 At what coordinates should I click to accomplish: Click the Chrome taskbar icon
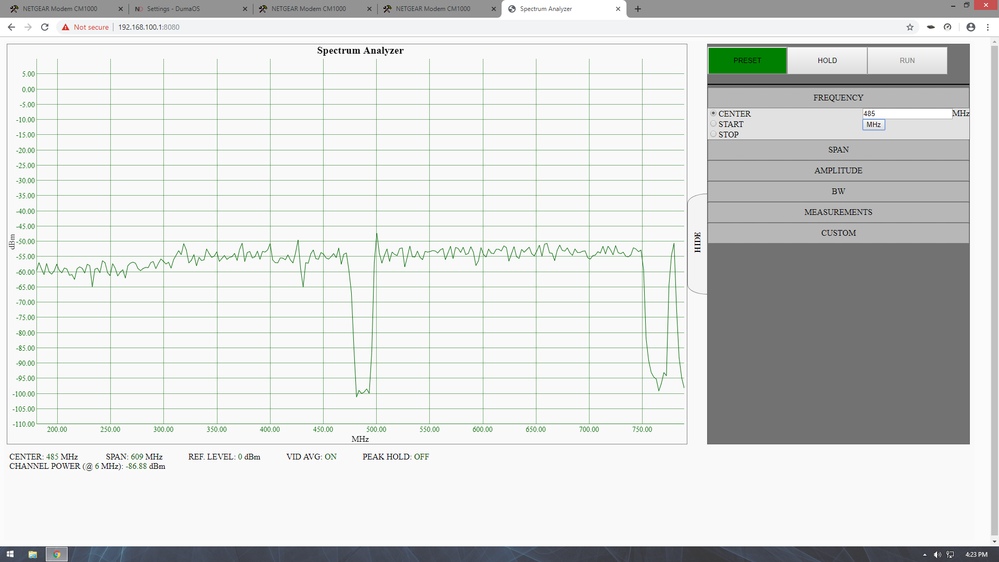(x=57, y=554)
